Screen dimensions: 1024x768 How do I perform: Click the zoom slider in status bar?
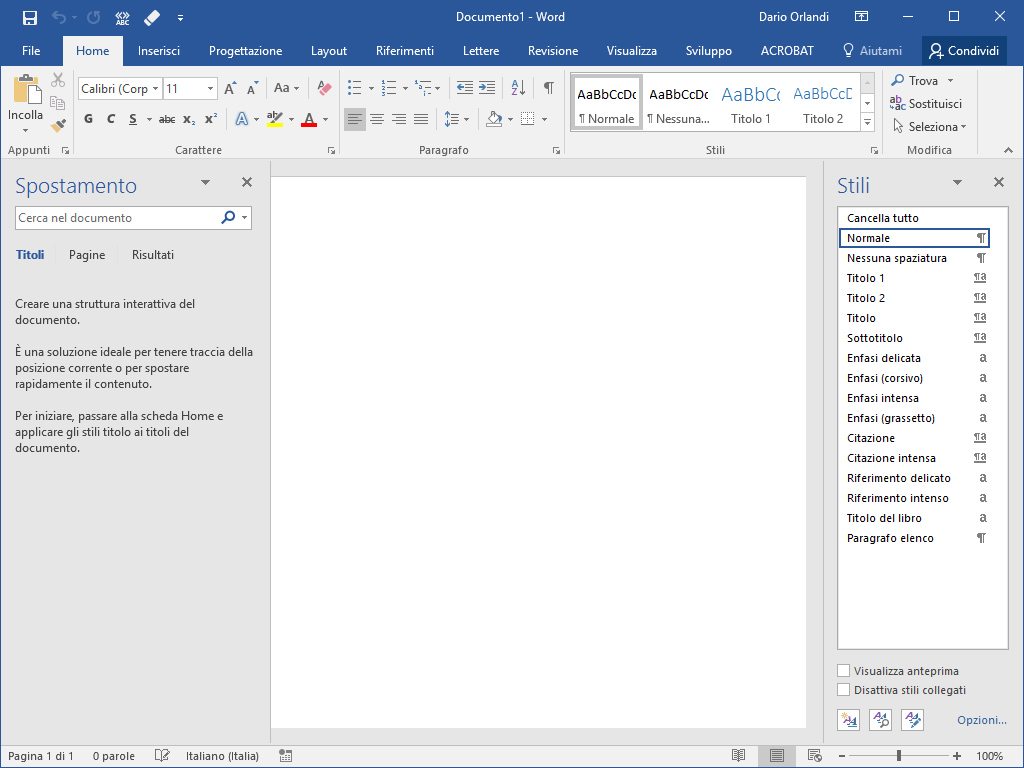pyautogui.click(x=899, y=756)
